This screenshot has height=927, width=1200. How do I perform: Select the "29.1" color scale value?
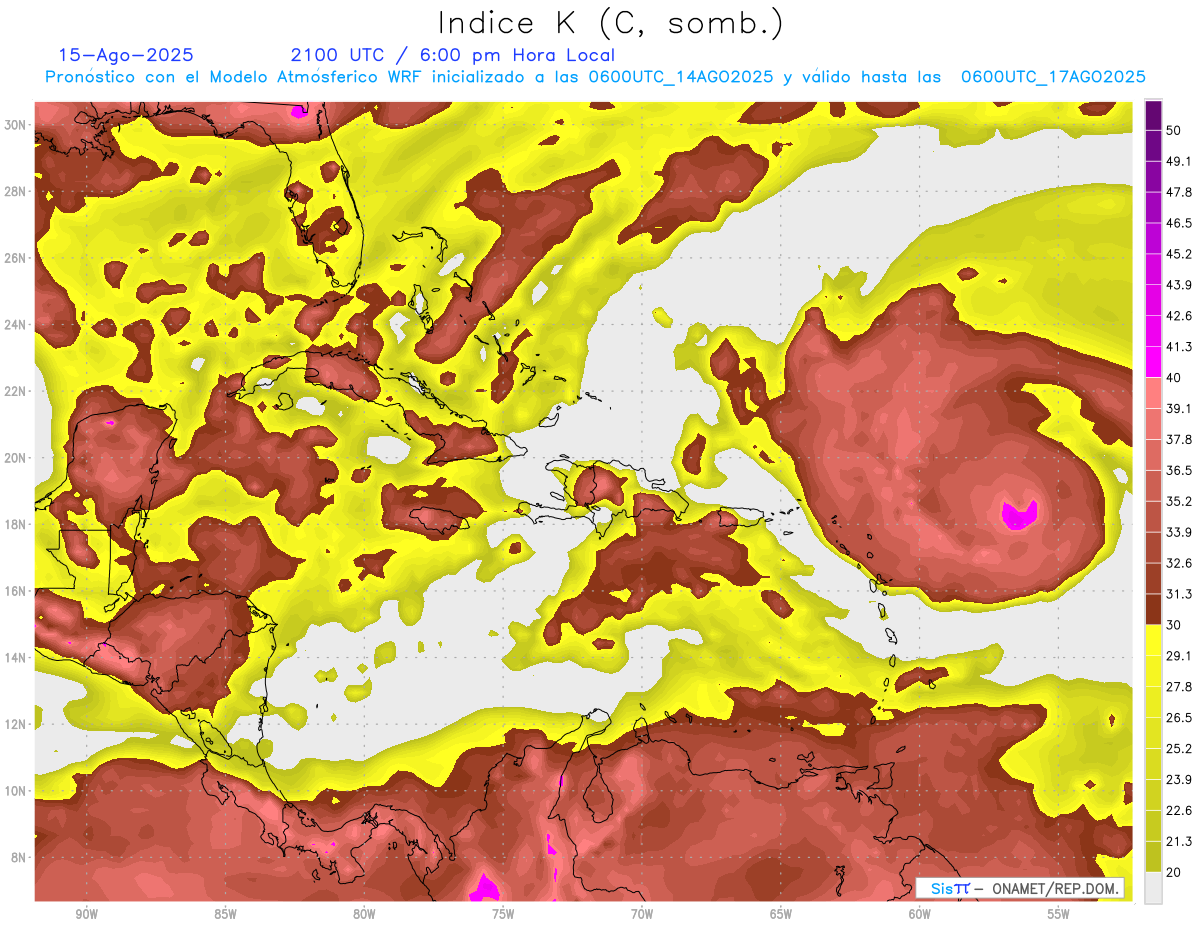click(1178, 656)
